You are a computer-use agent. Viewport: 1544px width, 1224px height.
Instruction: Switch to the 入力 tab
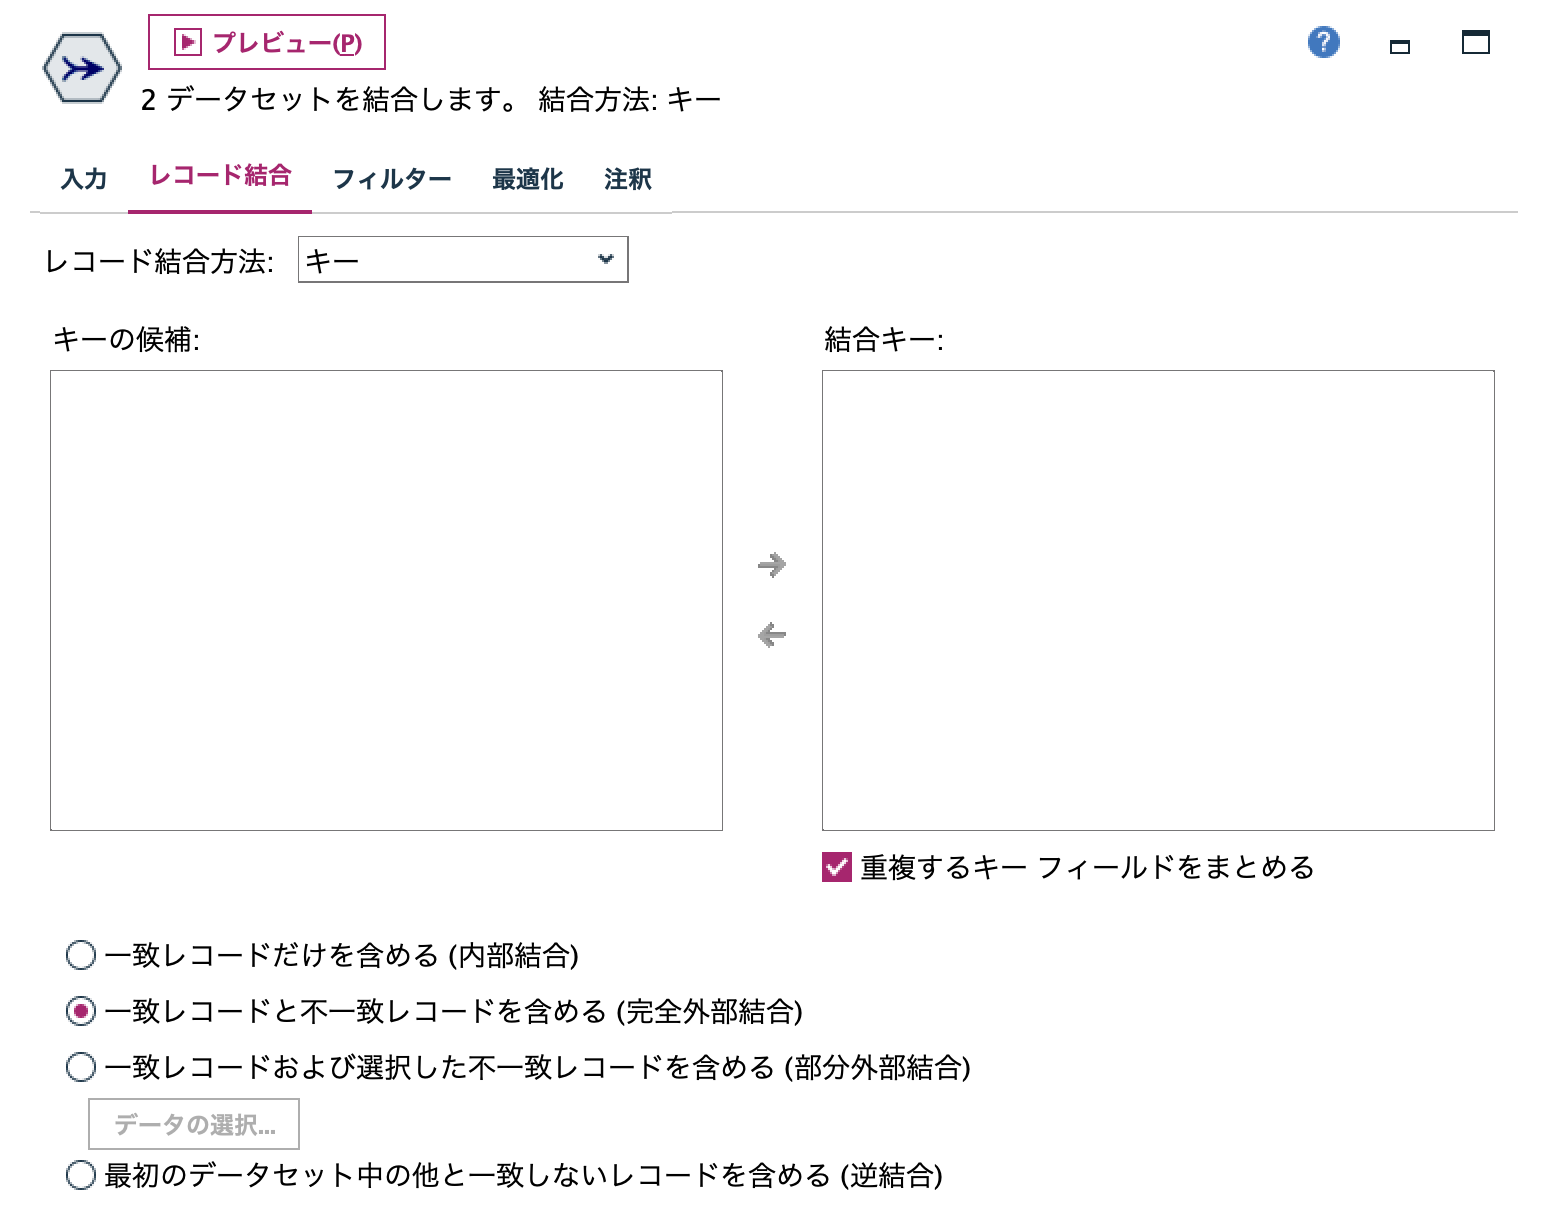point(83,177)
